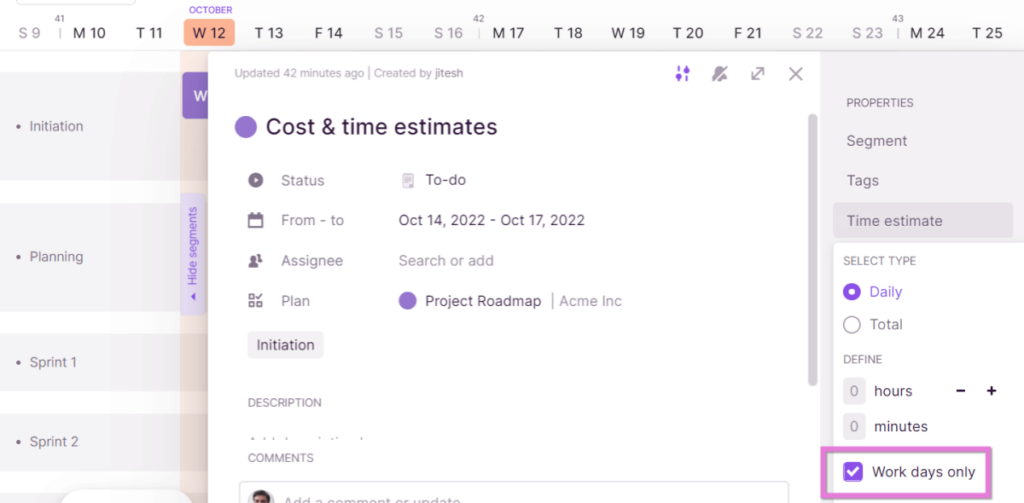Expand the card with the arrows icon
This screenshot has height=503, width=1024.
758,74
